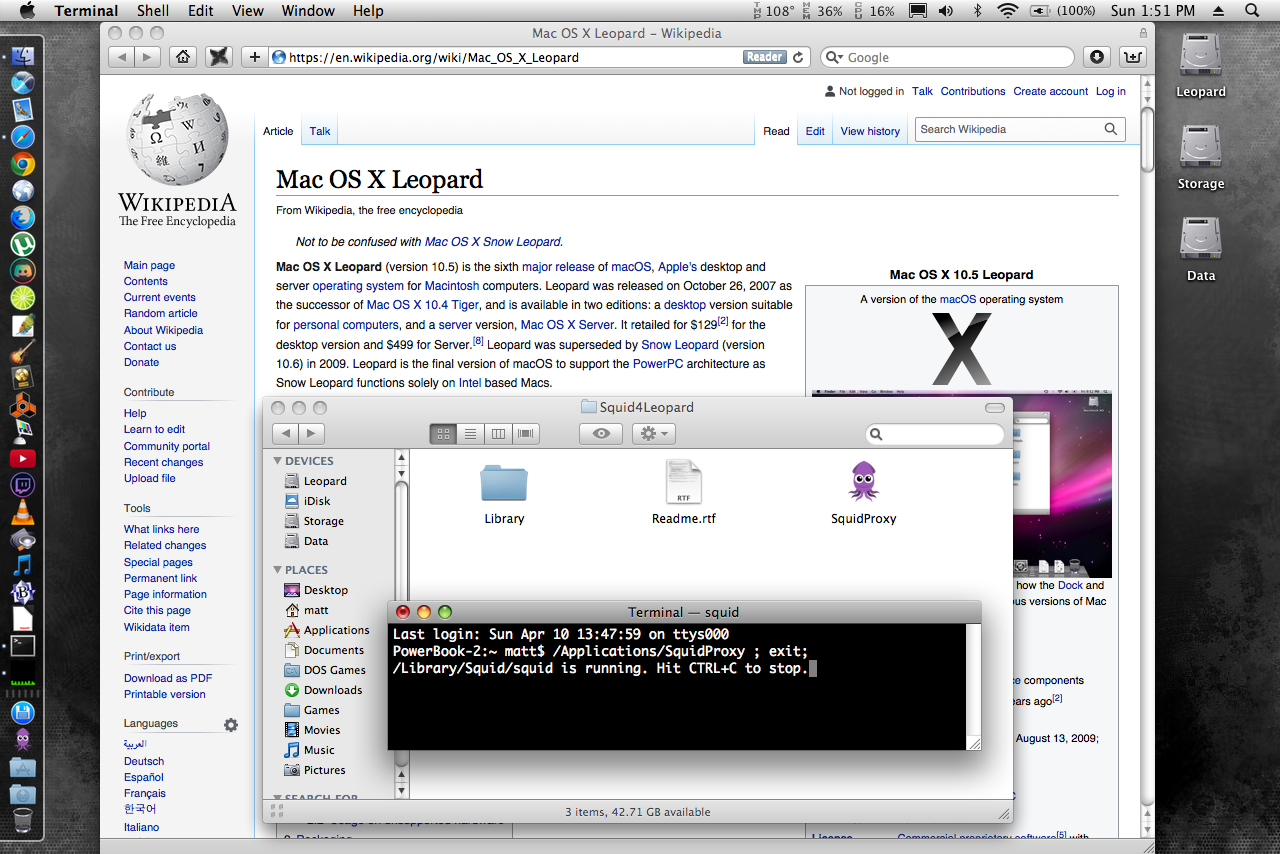
Task: Open uTorrent icon in the Dock
Action: 23,243
